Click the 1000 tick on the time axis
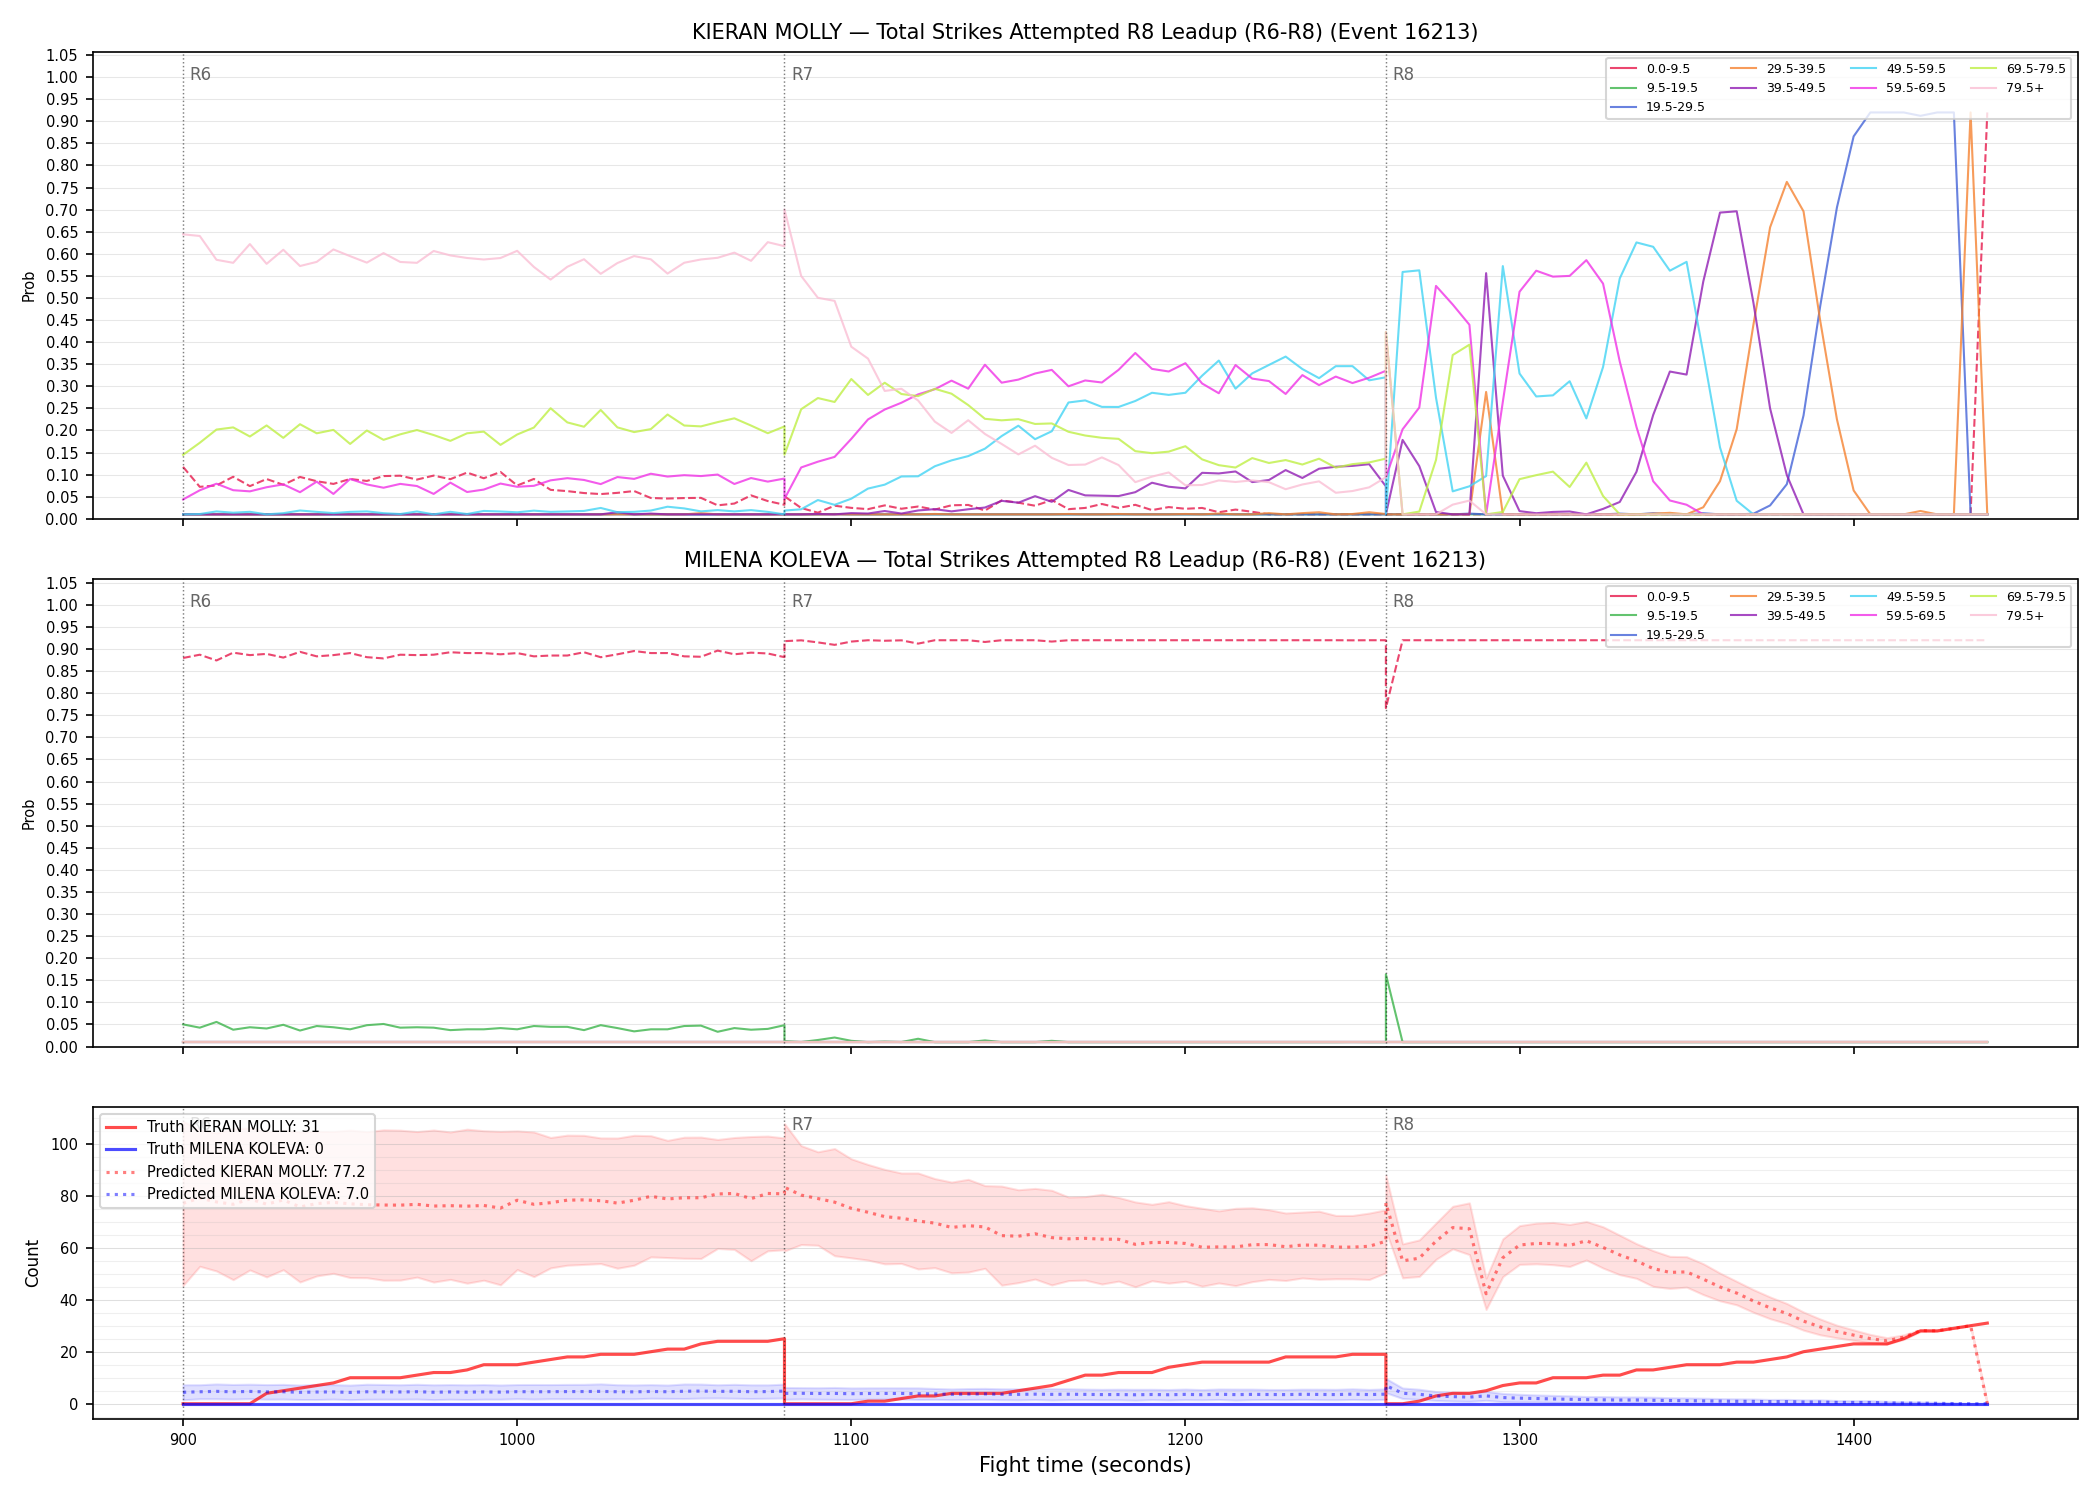The width and height of the screenshot is (2100, 1500). [x=516, y=1439]
